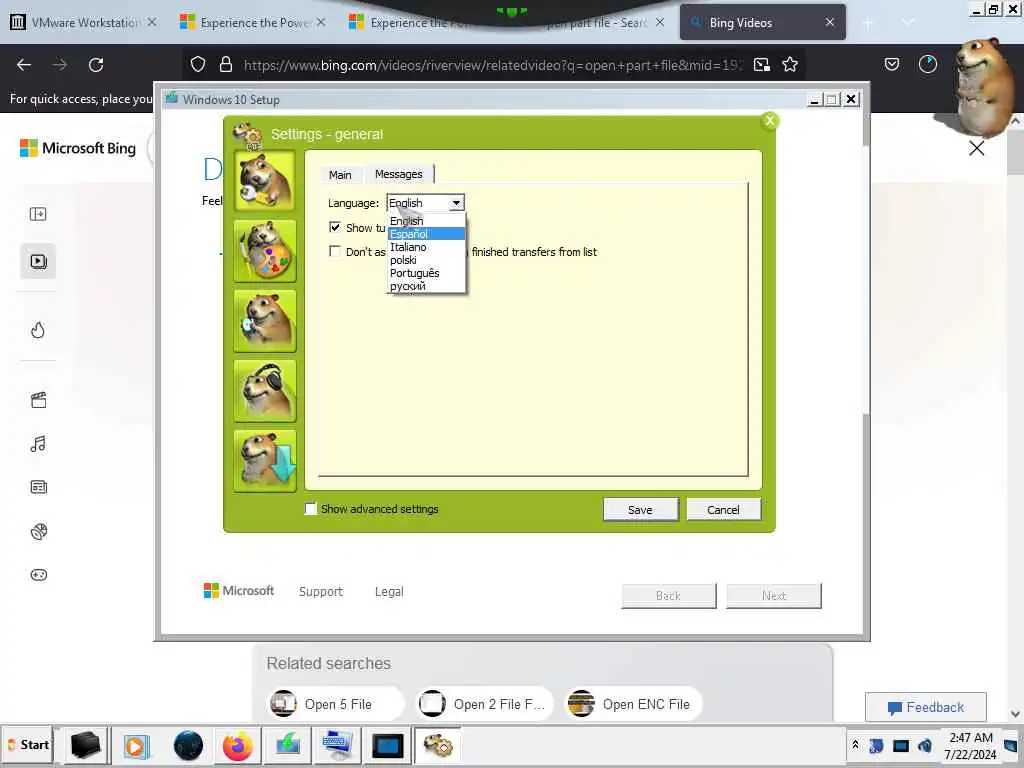Toggle the 'Show tu...' checkbox
1024x768 pixels.
point(335,227)
